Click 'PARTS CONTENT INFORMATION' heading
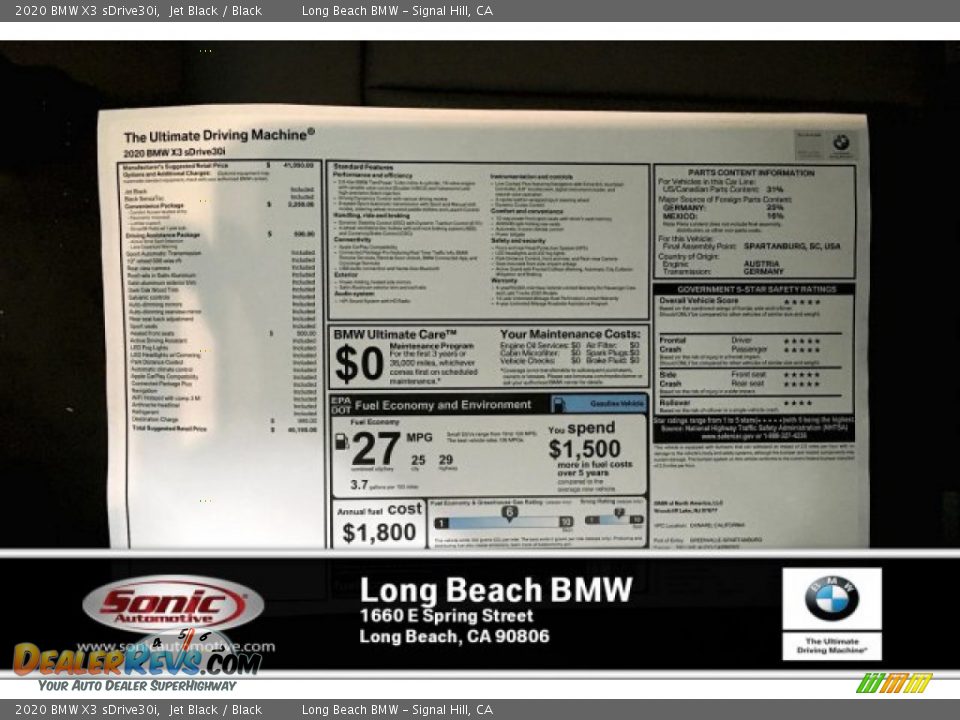This screenshot has width=960, height=720. (751, 173)
